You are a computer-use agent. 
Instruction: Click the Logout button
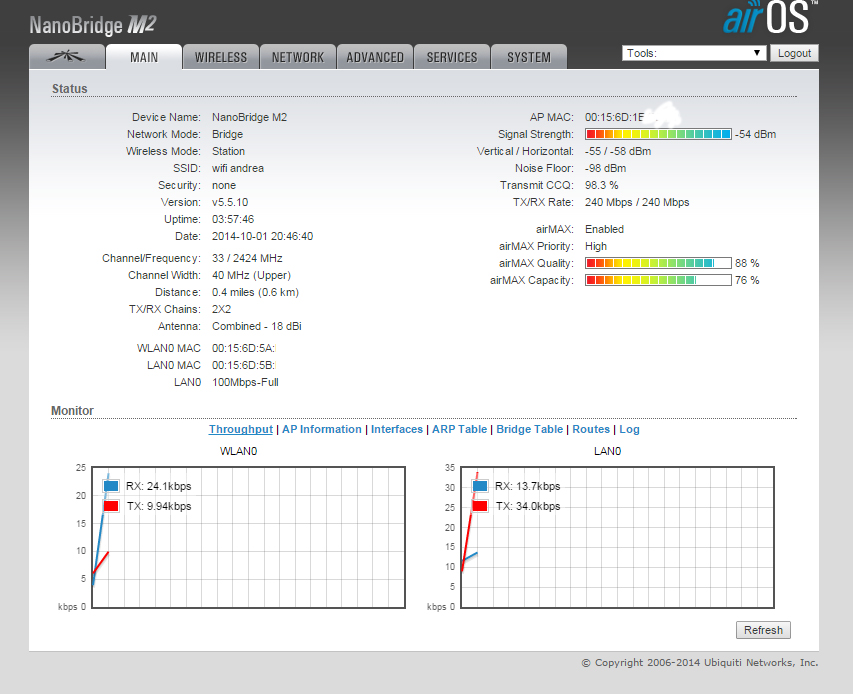[x=794, y=53]
